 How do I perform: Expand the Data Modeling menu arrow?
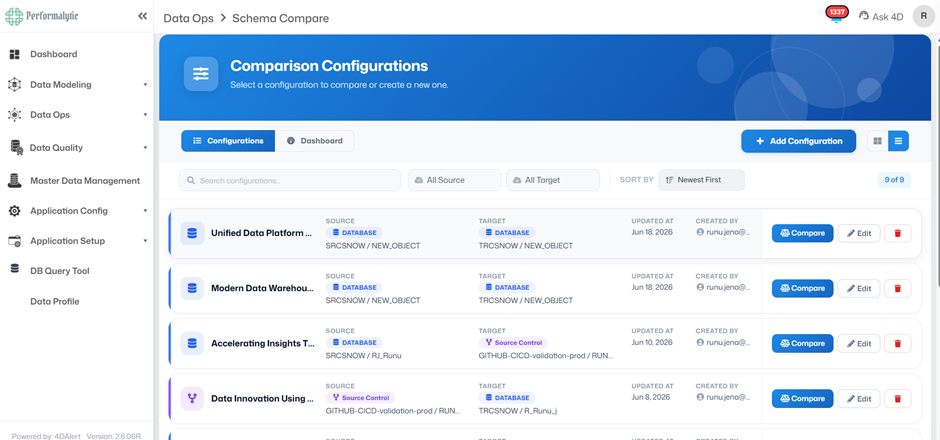[145, 85]
